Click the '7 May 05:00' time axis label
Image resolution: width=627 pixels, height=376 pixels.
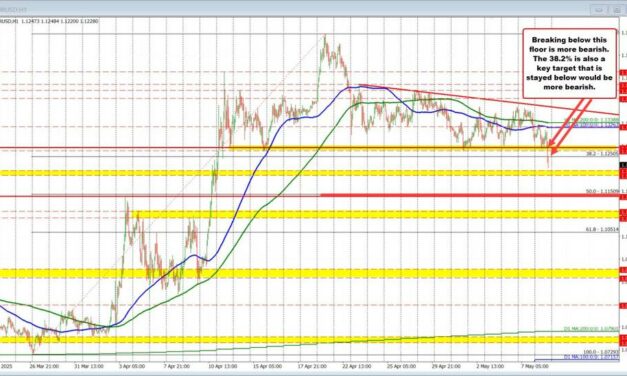535,366
